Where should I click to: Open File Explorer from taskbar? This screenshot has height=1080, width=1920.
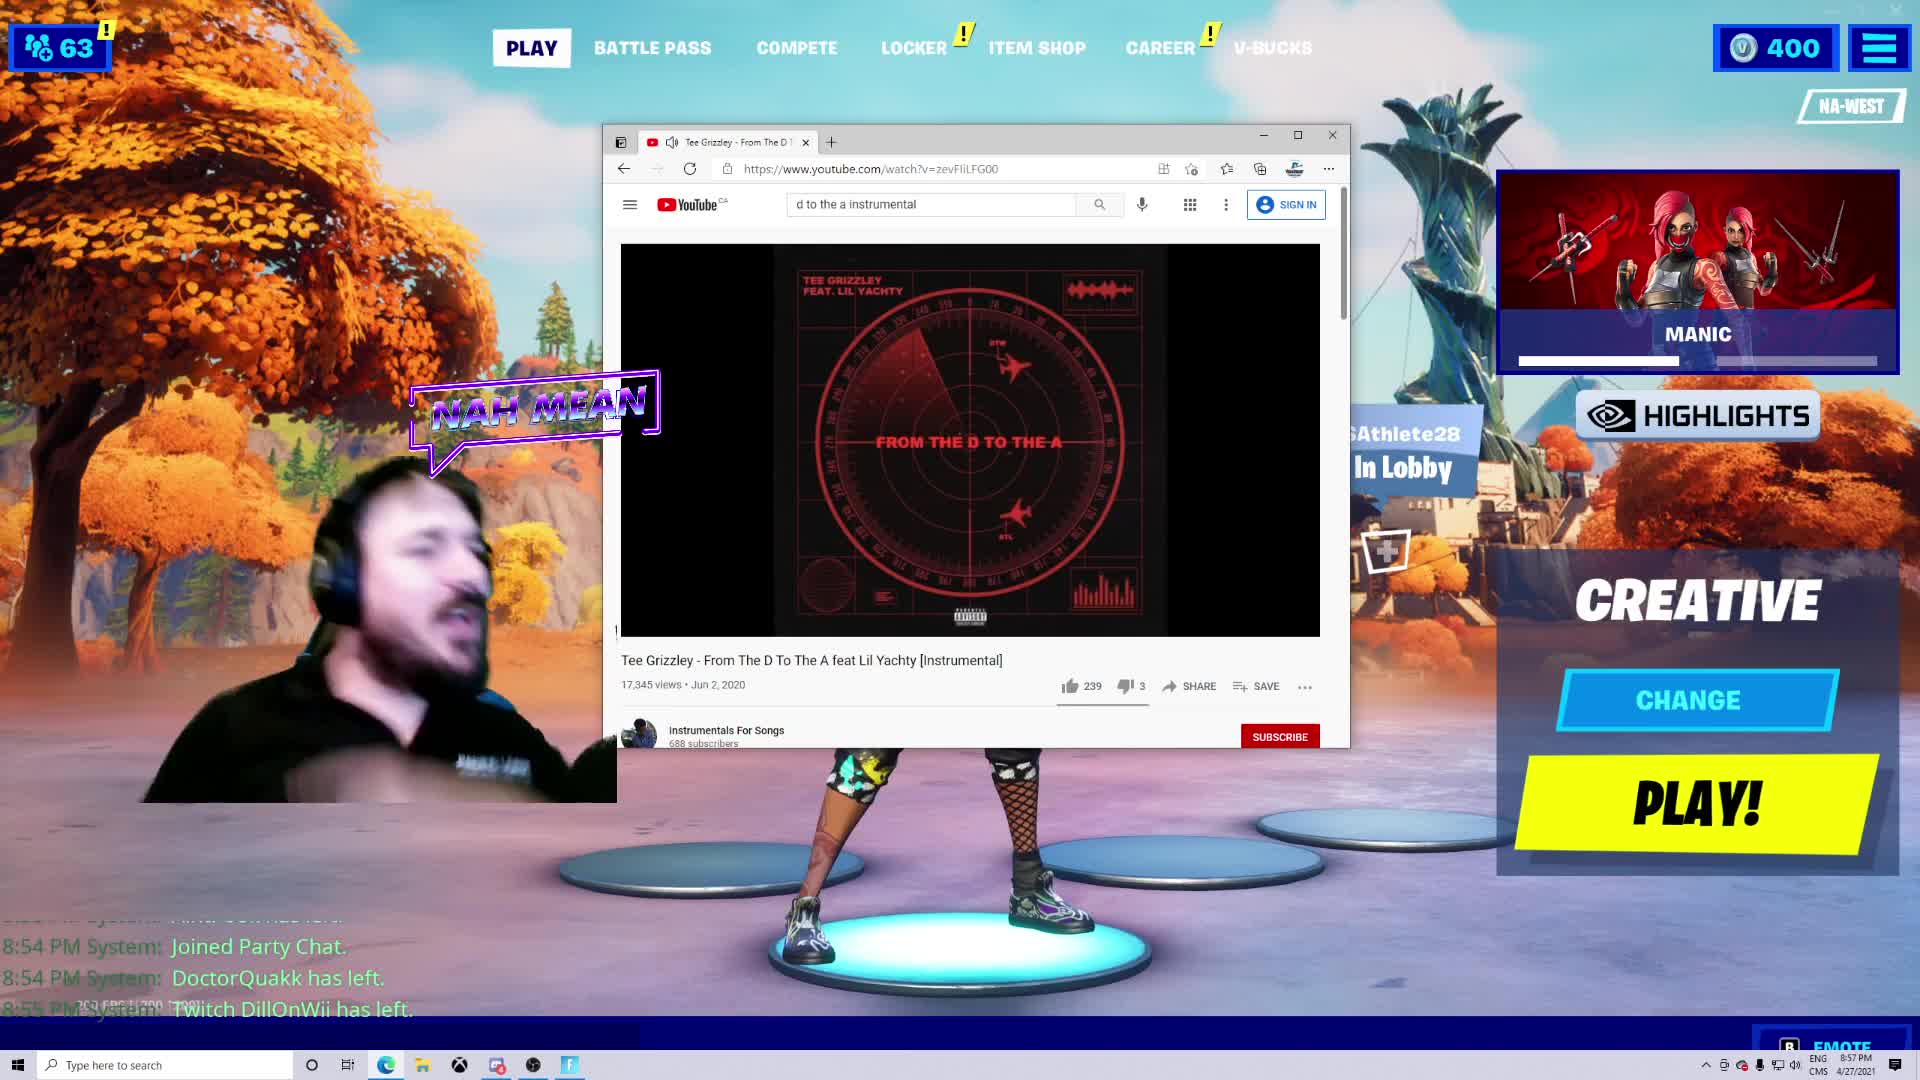[422, 1065]
